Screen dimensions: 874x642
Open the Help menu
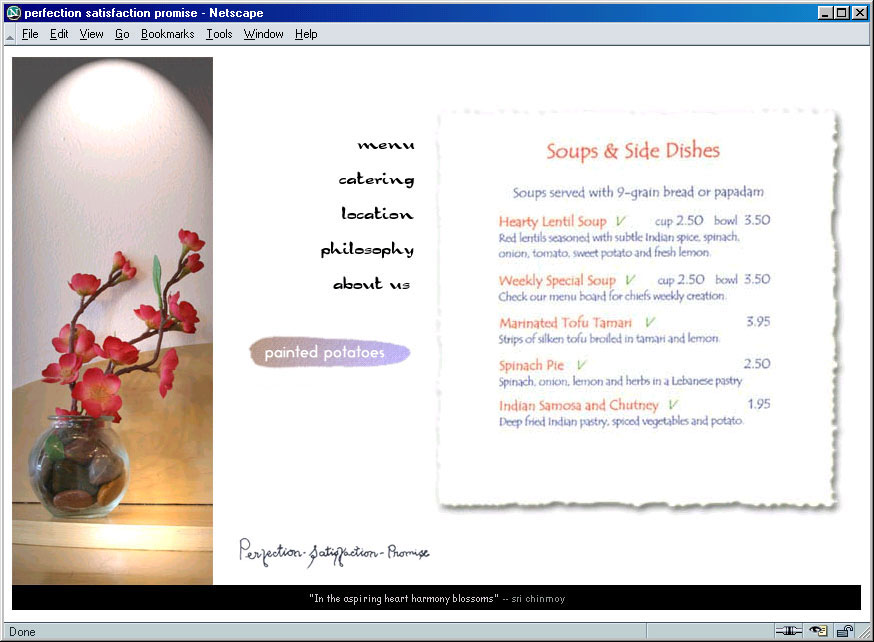tap(306, 34)
